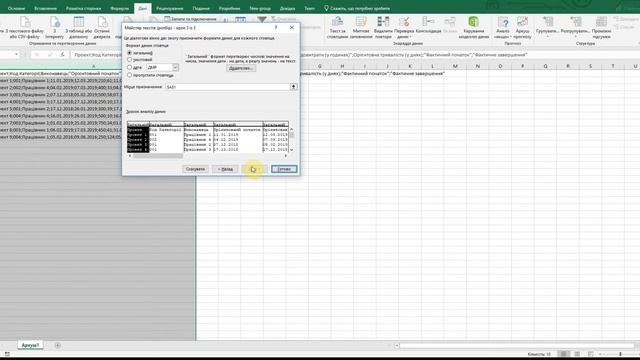Import data from text or CSV file
The height and width of the screenshot is (360, 640).
[x=24, y=27]
